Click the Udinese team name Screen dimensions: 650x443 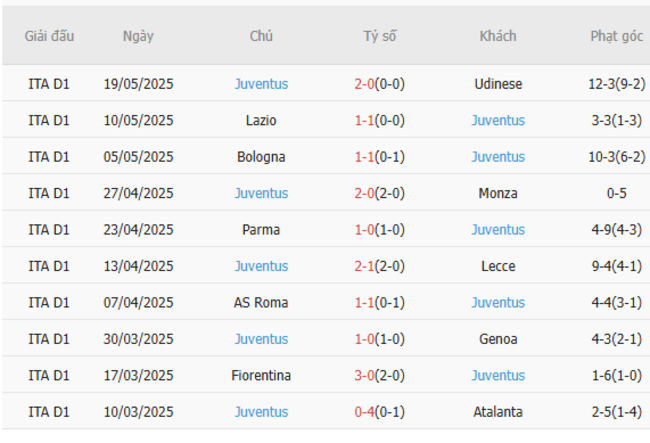tap(498, 84)
